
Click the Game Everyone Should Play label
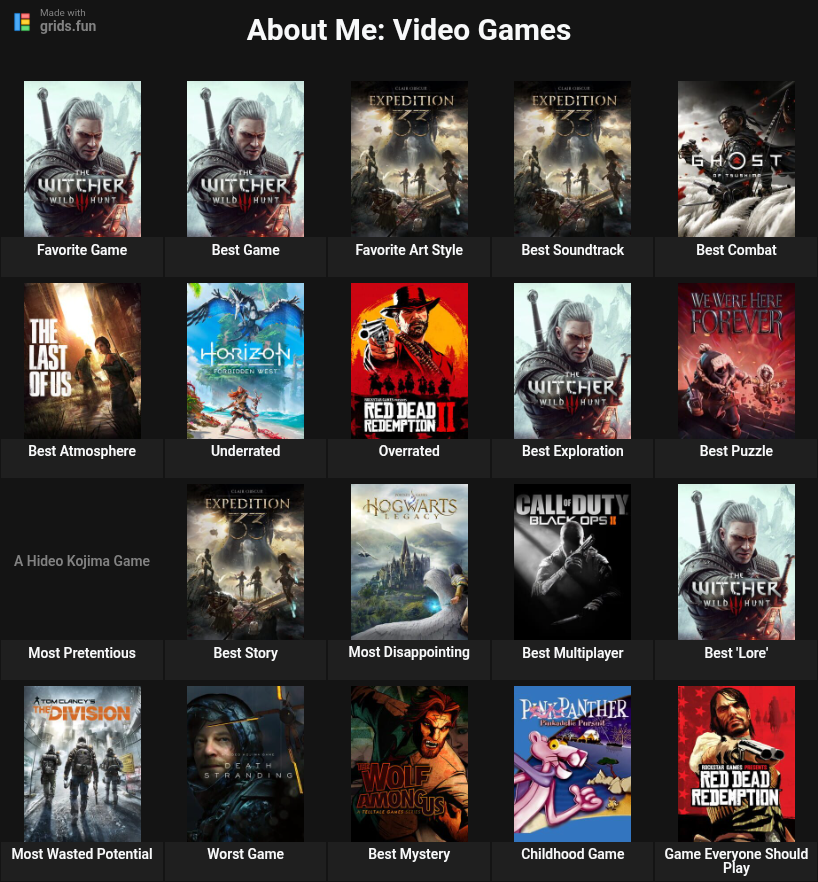point(736,861)
